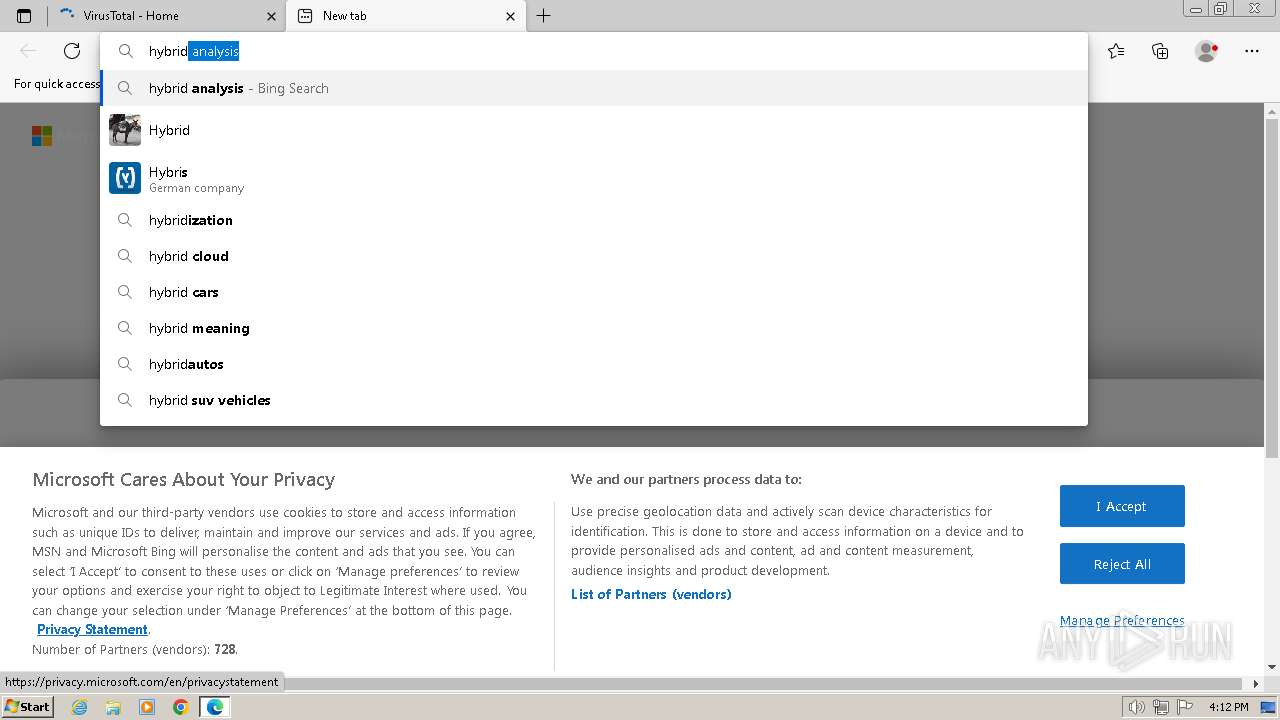Pick the hybridization search suggestion

coord(594,220)
